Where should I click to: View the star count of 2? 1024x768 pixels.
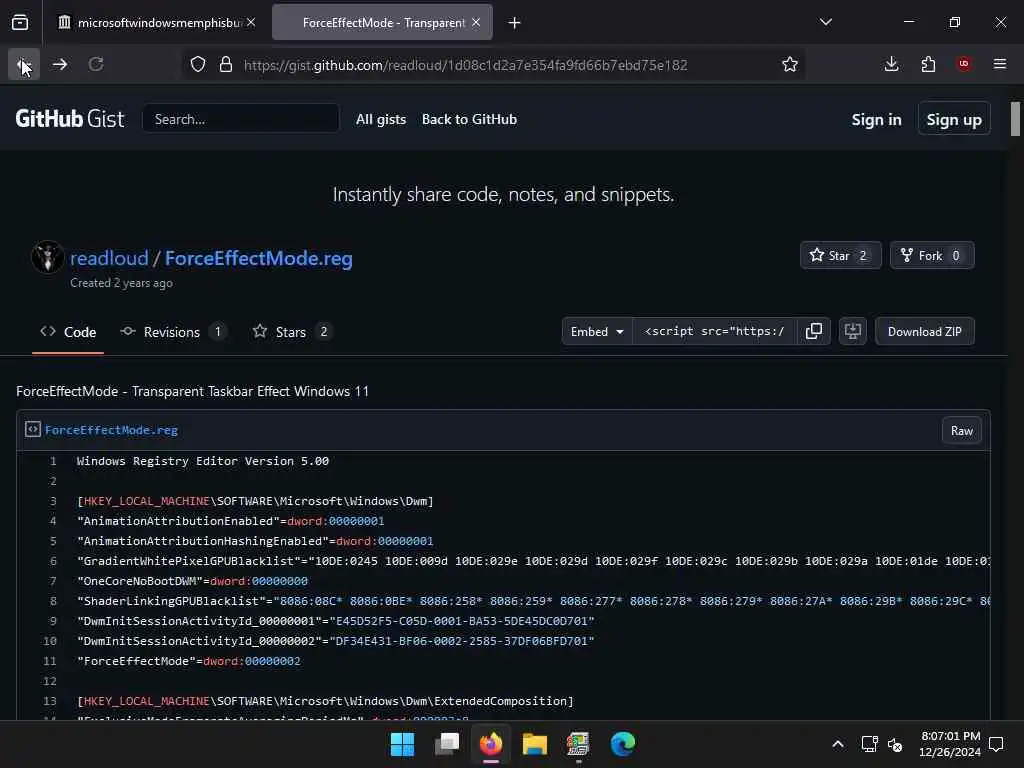click(863, 255)
